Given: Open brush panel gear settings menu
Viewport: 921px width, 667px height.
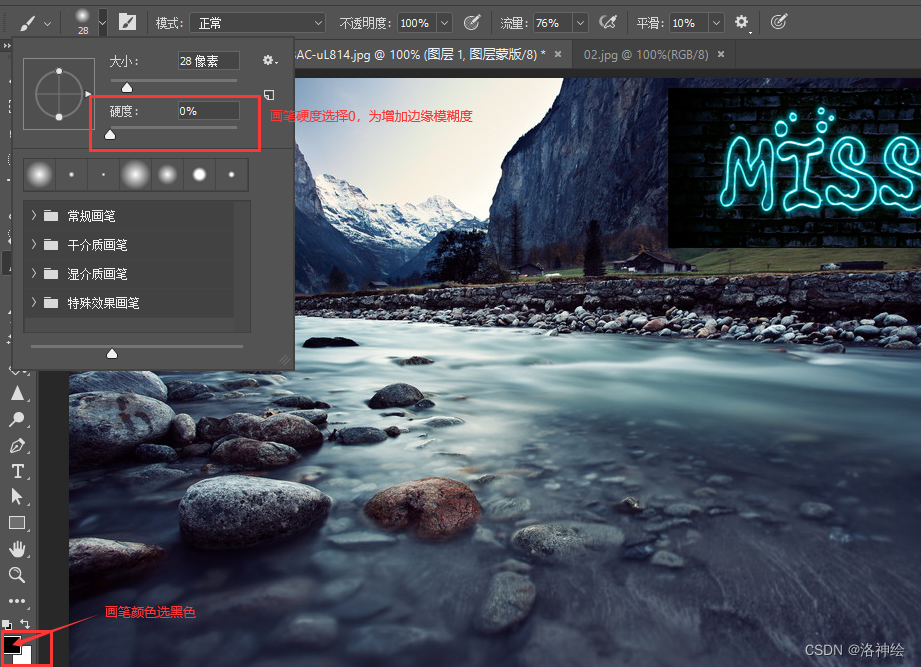Looking at the screenshot, I should (269, 60).
